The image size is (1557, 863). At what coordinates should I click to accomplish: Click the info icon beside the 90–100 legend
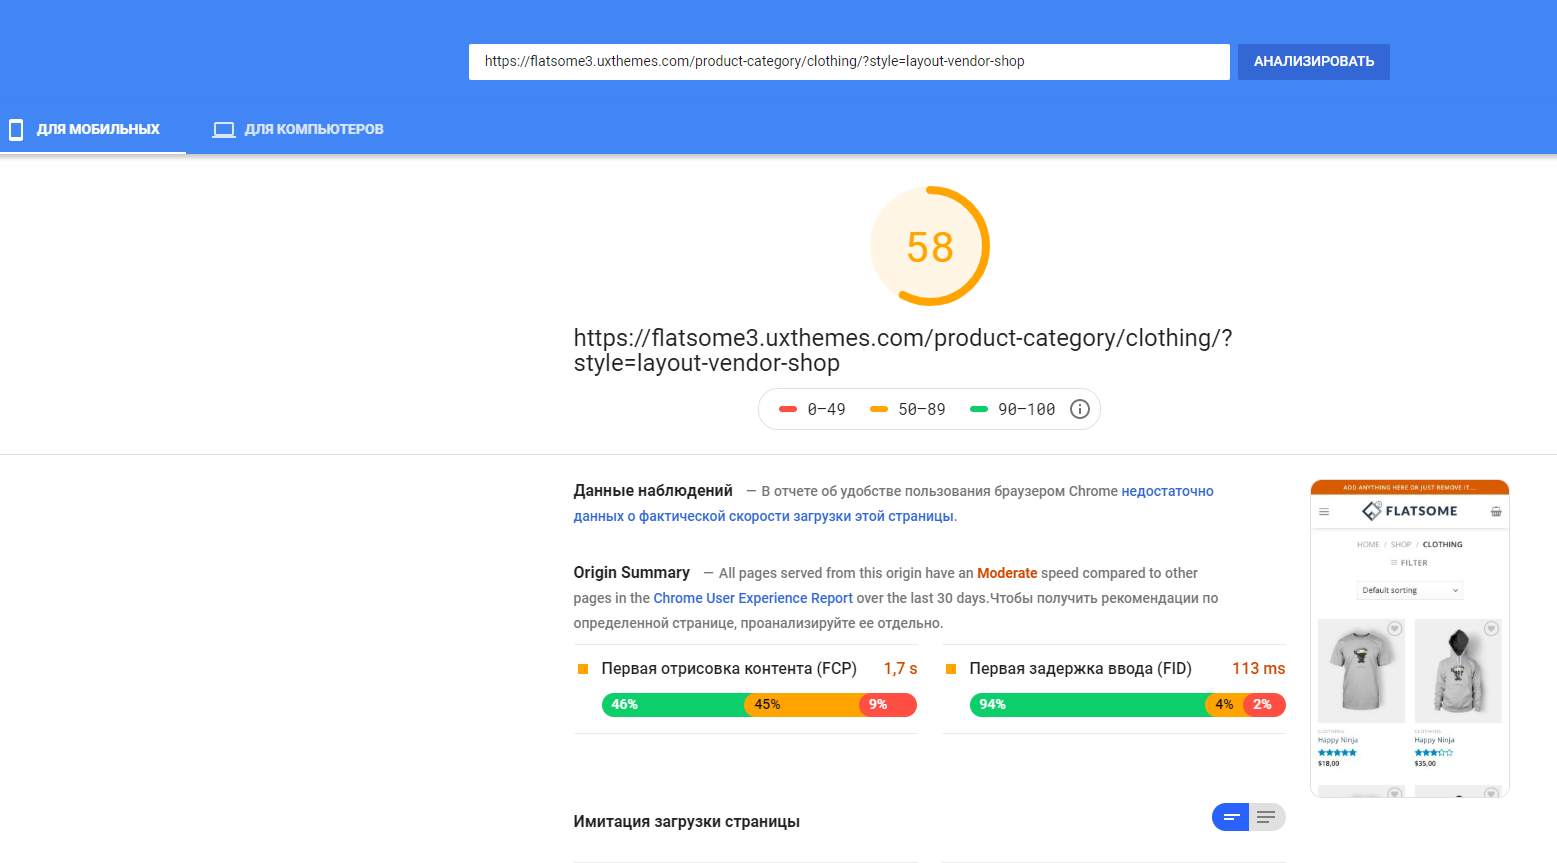1080,409
